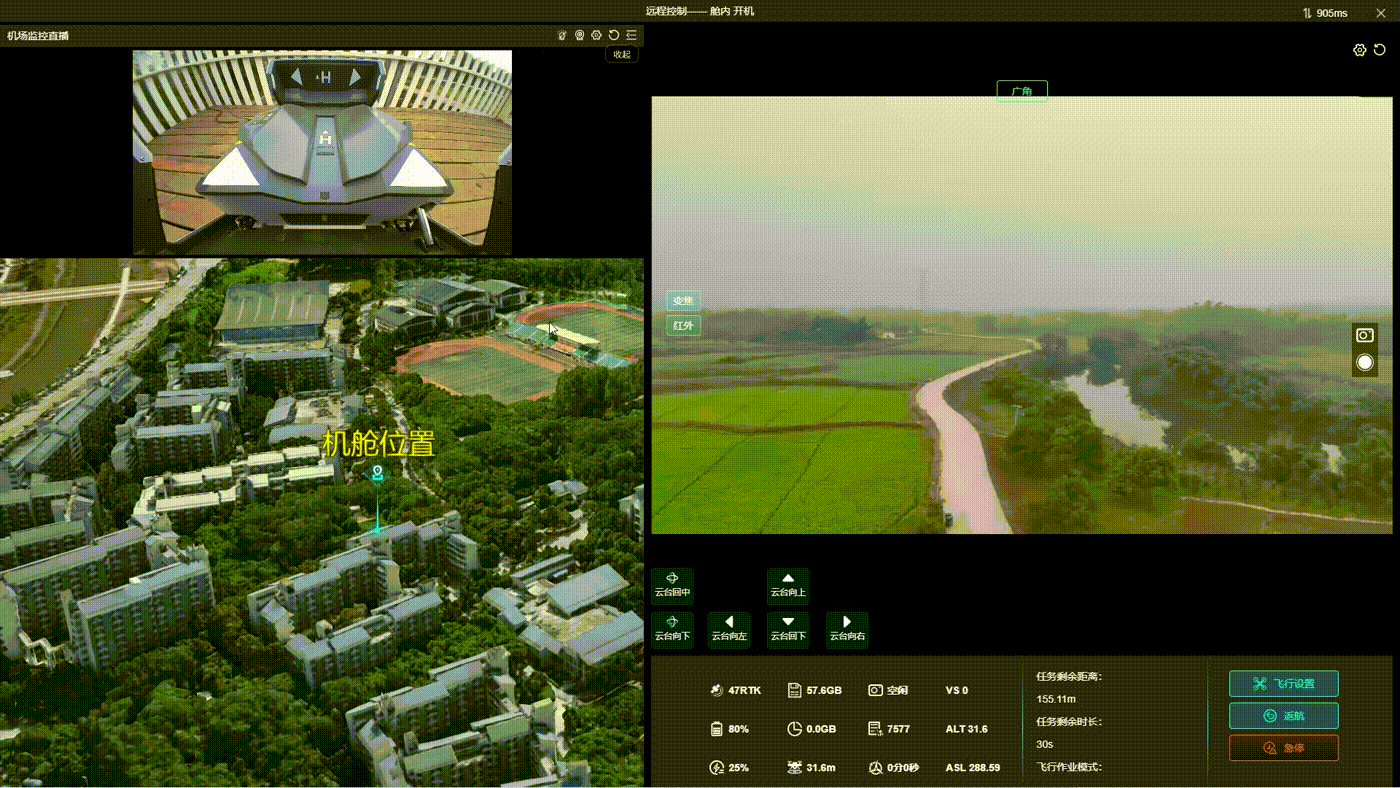Click the 任务剩余距离 label
The height and width of the screenshot is (788, 1400).
1069,677
